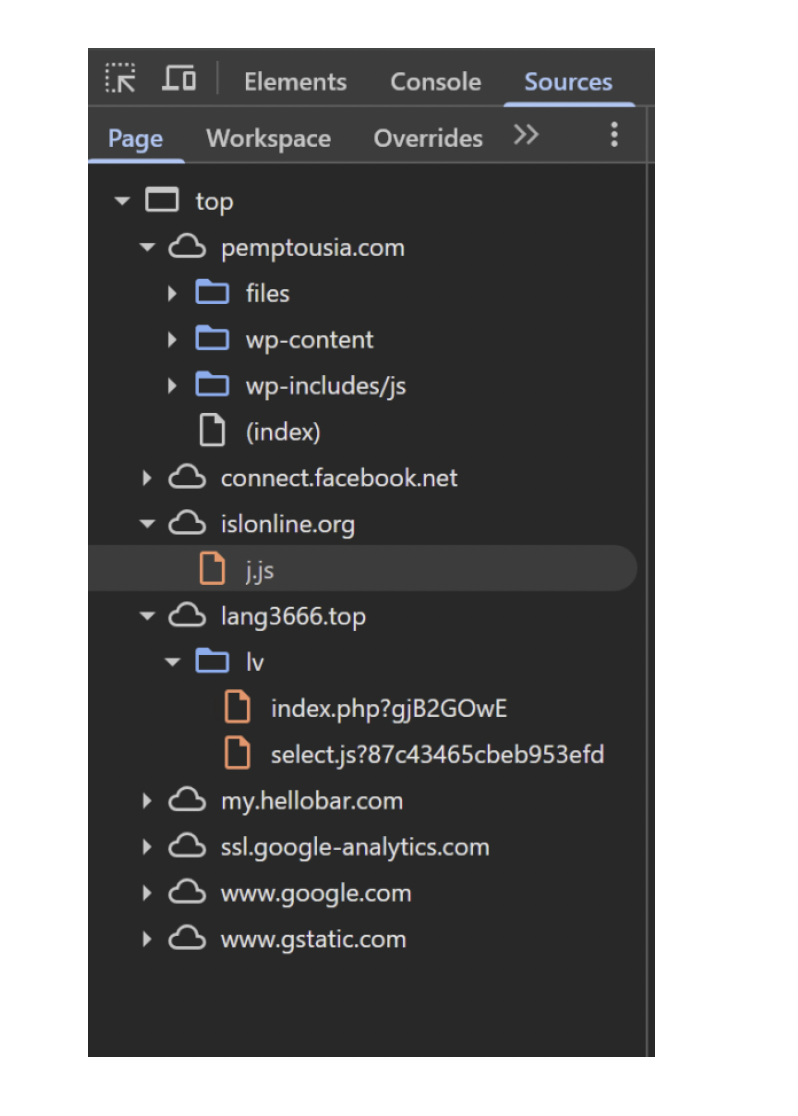Screen dimensions: 798x1116
Task: Select the select.js script file
Action: coord(436,754)
